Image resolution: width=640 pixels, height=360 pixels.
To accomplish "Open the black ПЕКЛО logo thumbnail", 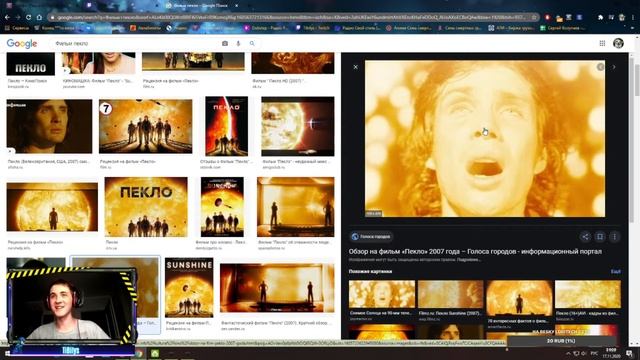I will click(x=31, y=64).
